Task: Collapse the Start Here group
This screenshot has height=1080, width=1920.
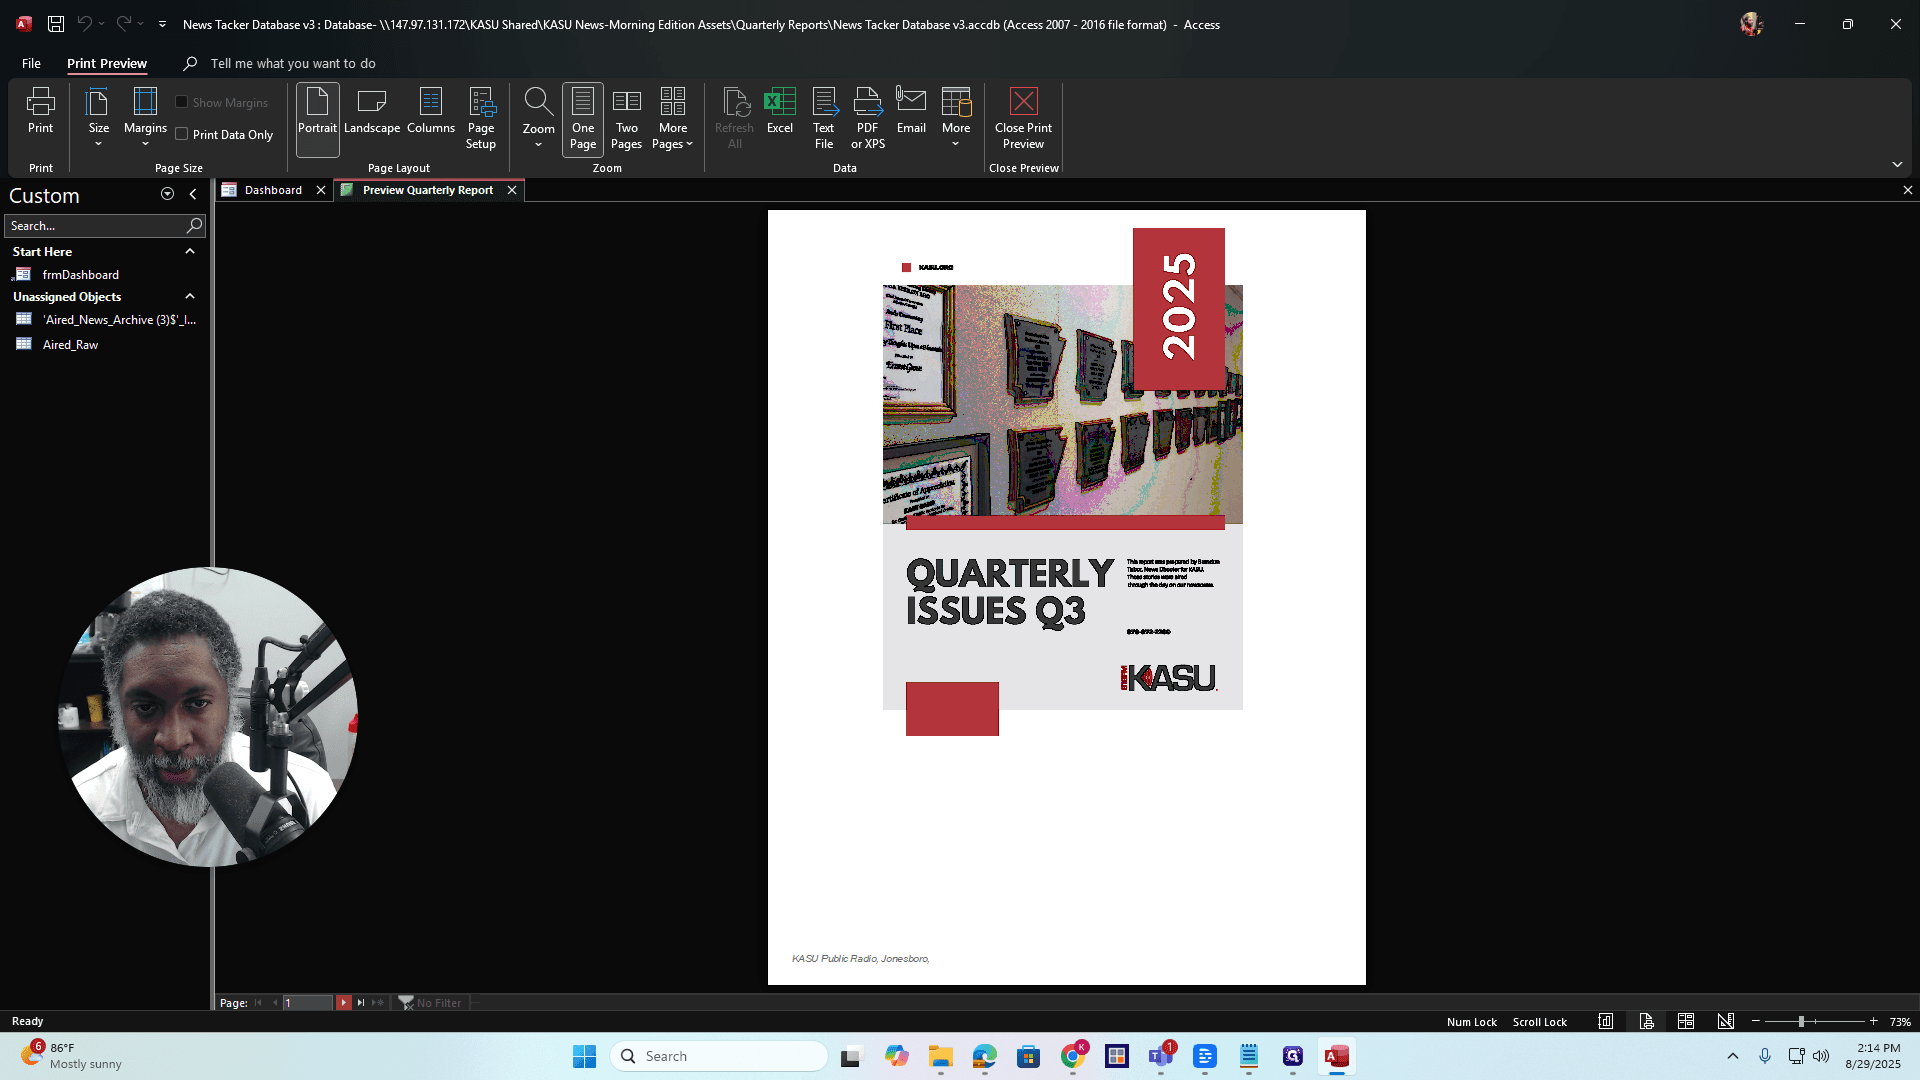Action: click(x=189, y=252)
